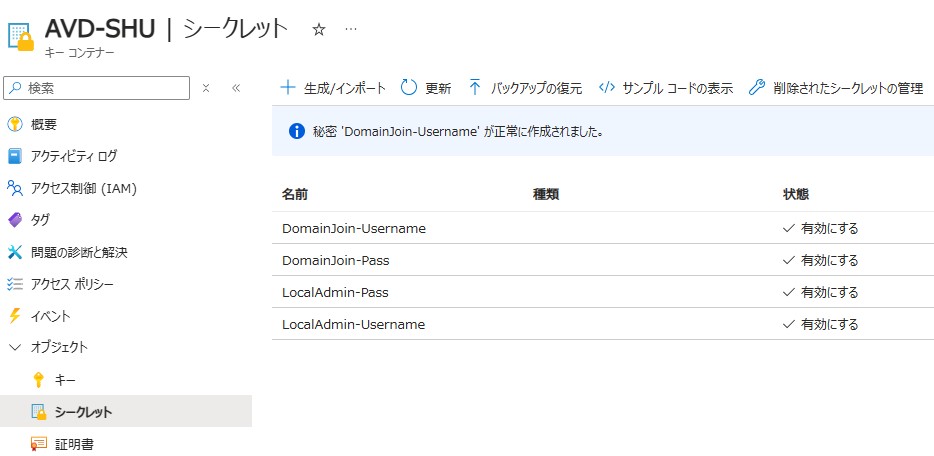Open the more options ellipsis in header

pos(351,29)
